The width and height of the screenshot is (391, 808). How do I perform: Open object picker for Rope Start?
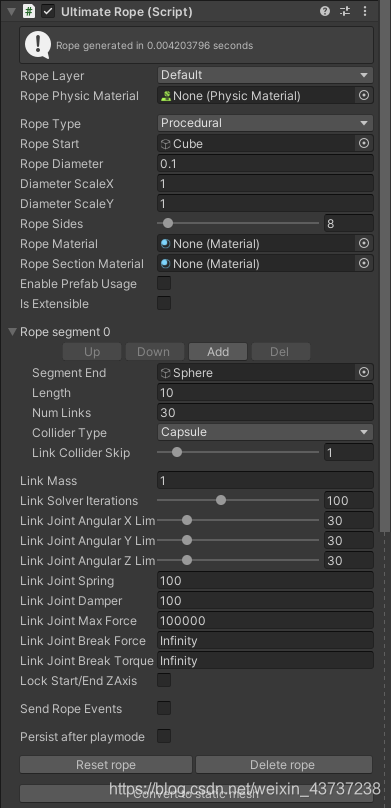[364, 143]
